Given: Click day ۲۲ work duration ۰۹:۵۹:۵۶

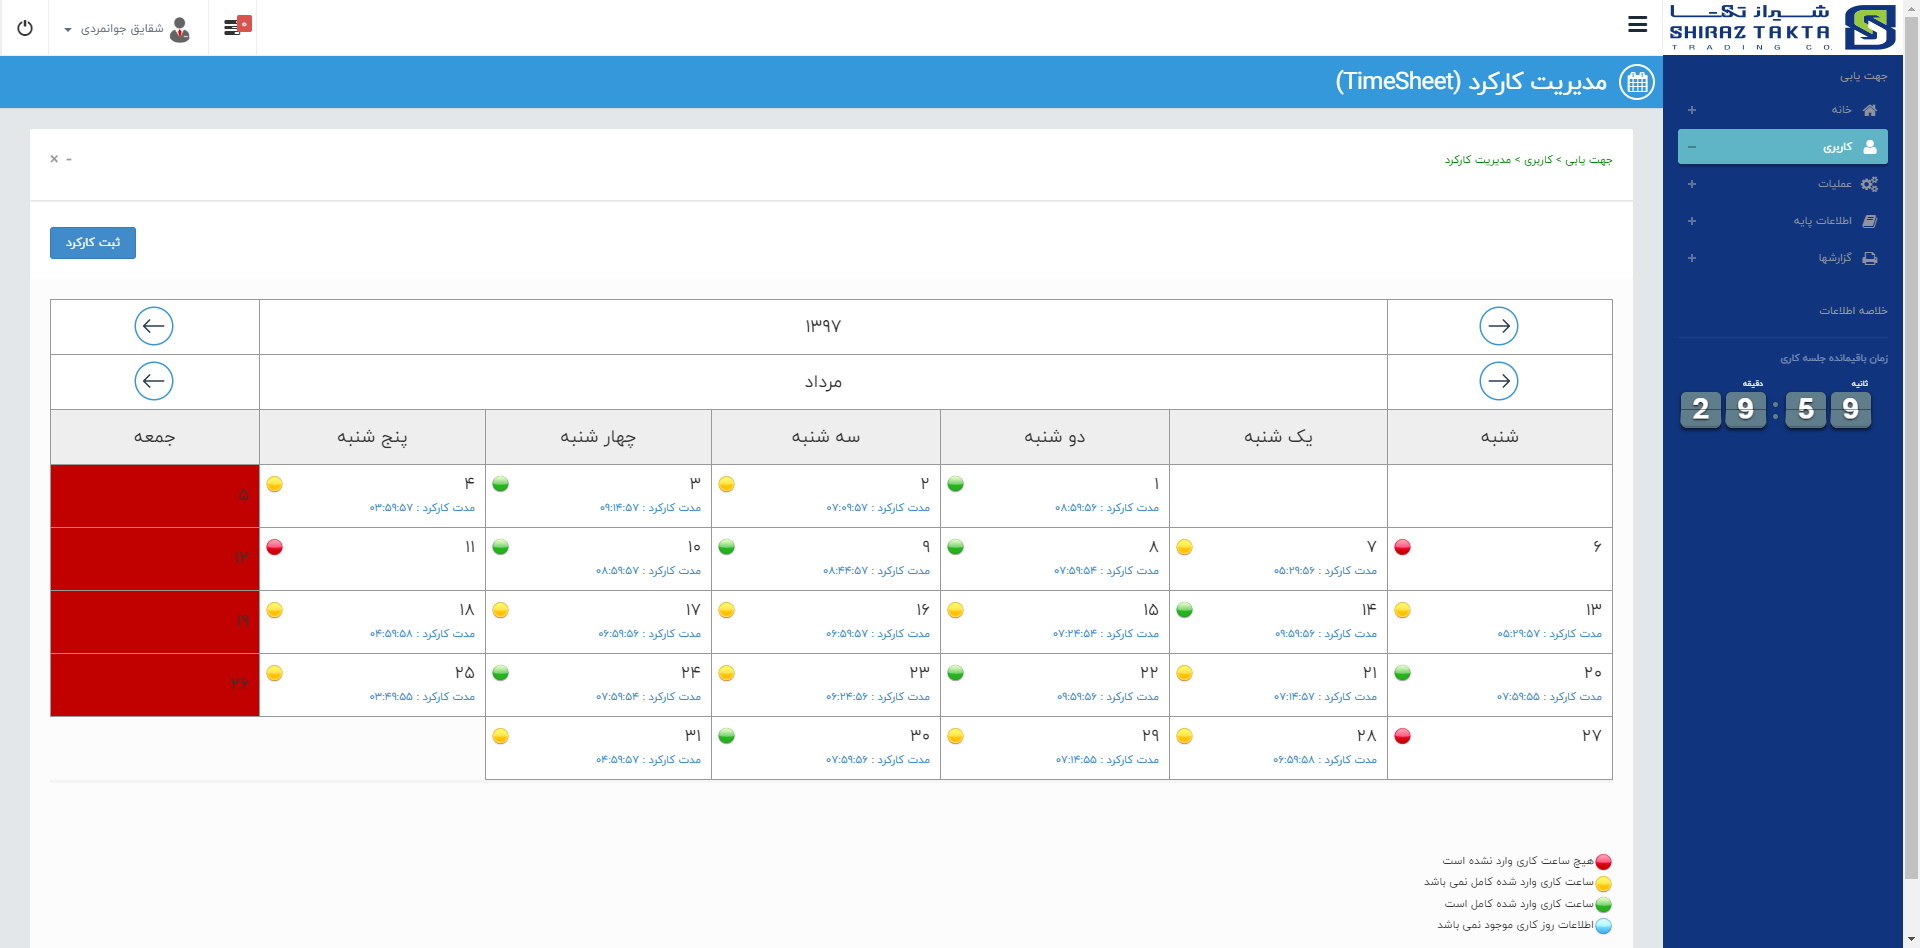Looking at the screenshot, I should [1107, 697].
